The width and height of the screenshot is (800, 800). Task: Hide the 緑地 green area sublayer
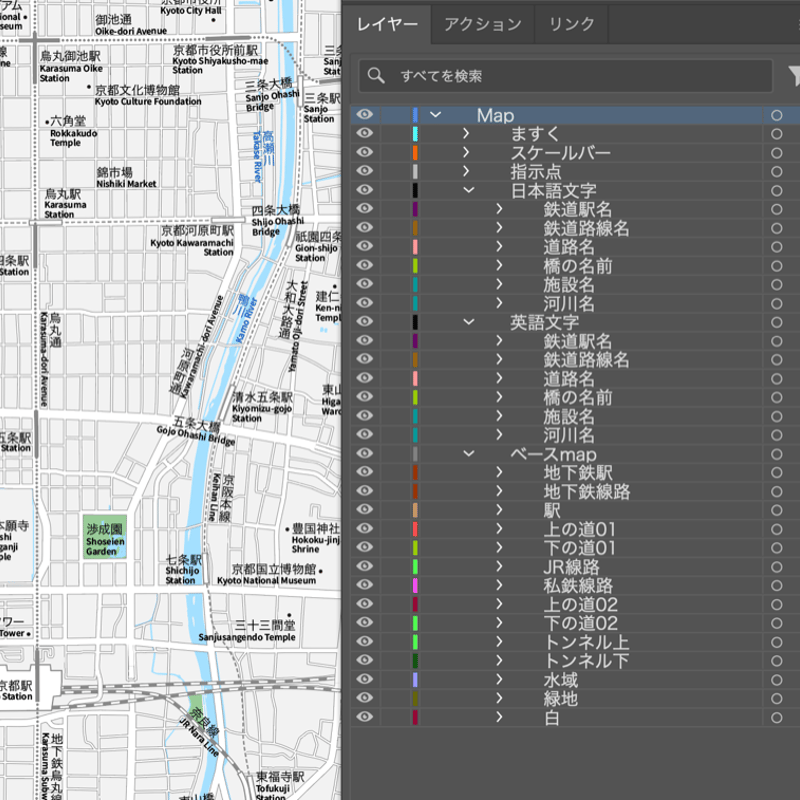tap(364, 697)
